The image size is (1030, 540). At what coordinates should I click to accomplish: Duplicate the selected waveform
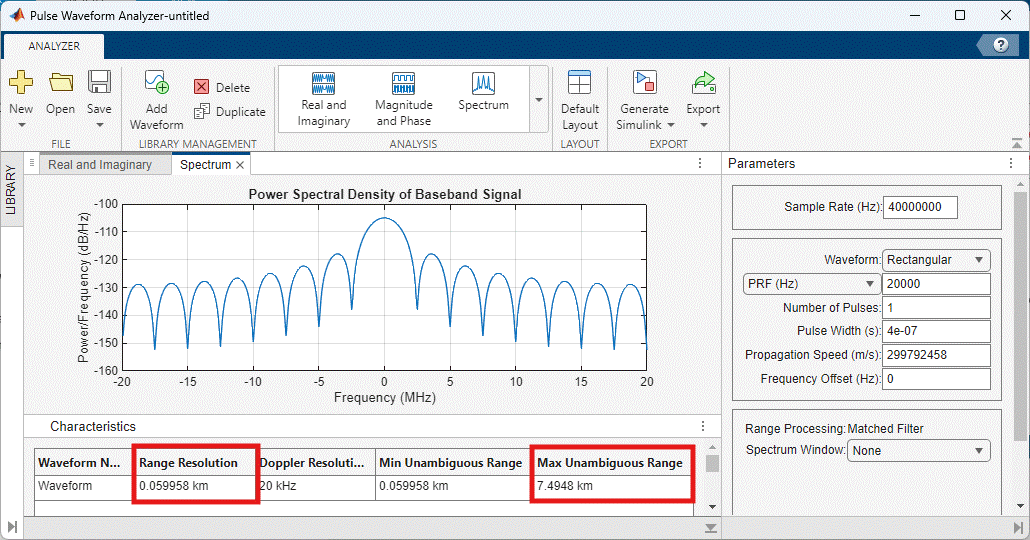click(x=230, y=112)
